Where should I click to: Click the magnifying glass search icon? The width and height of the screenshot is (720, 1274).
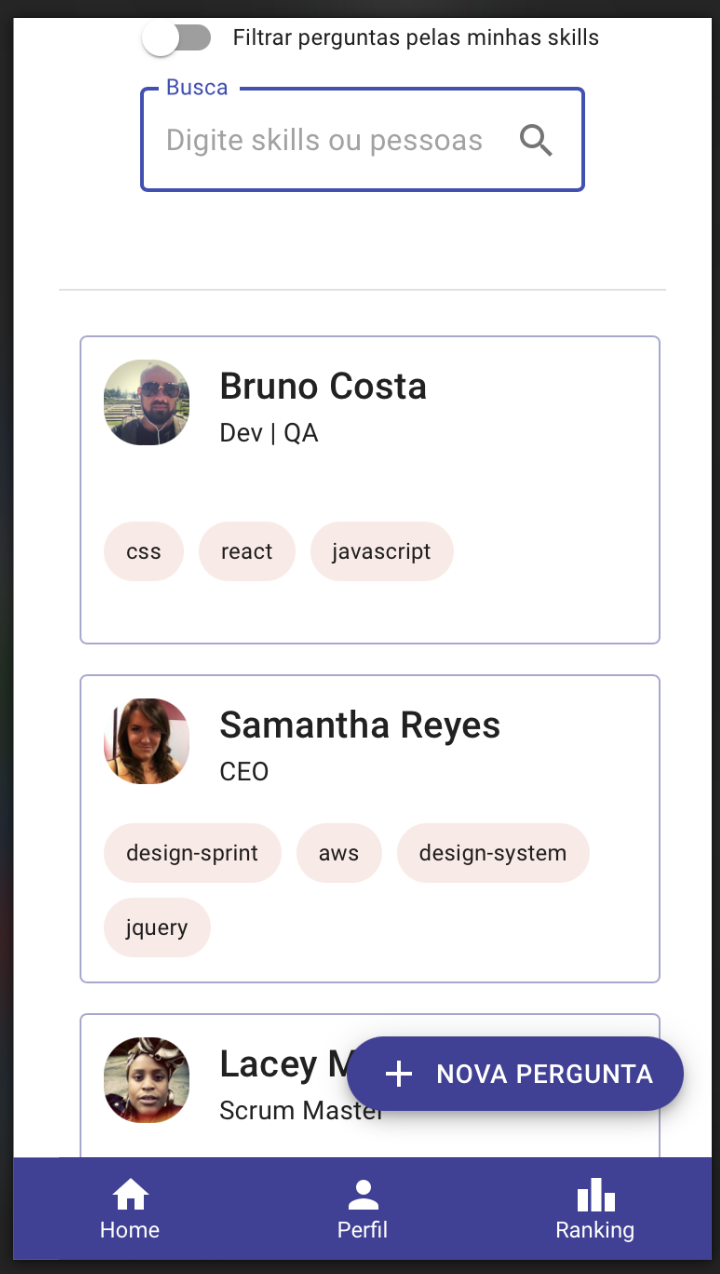point(536,141)
